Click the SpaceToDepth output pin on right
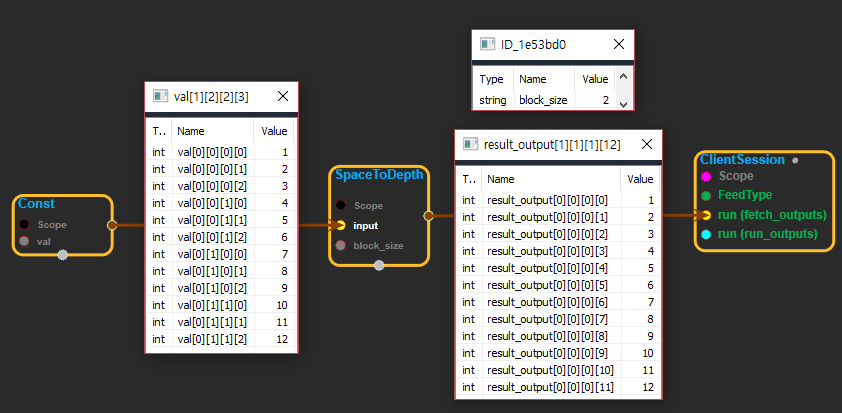842x413 pixels. tap(428, 214)
